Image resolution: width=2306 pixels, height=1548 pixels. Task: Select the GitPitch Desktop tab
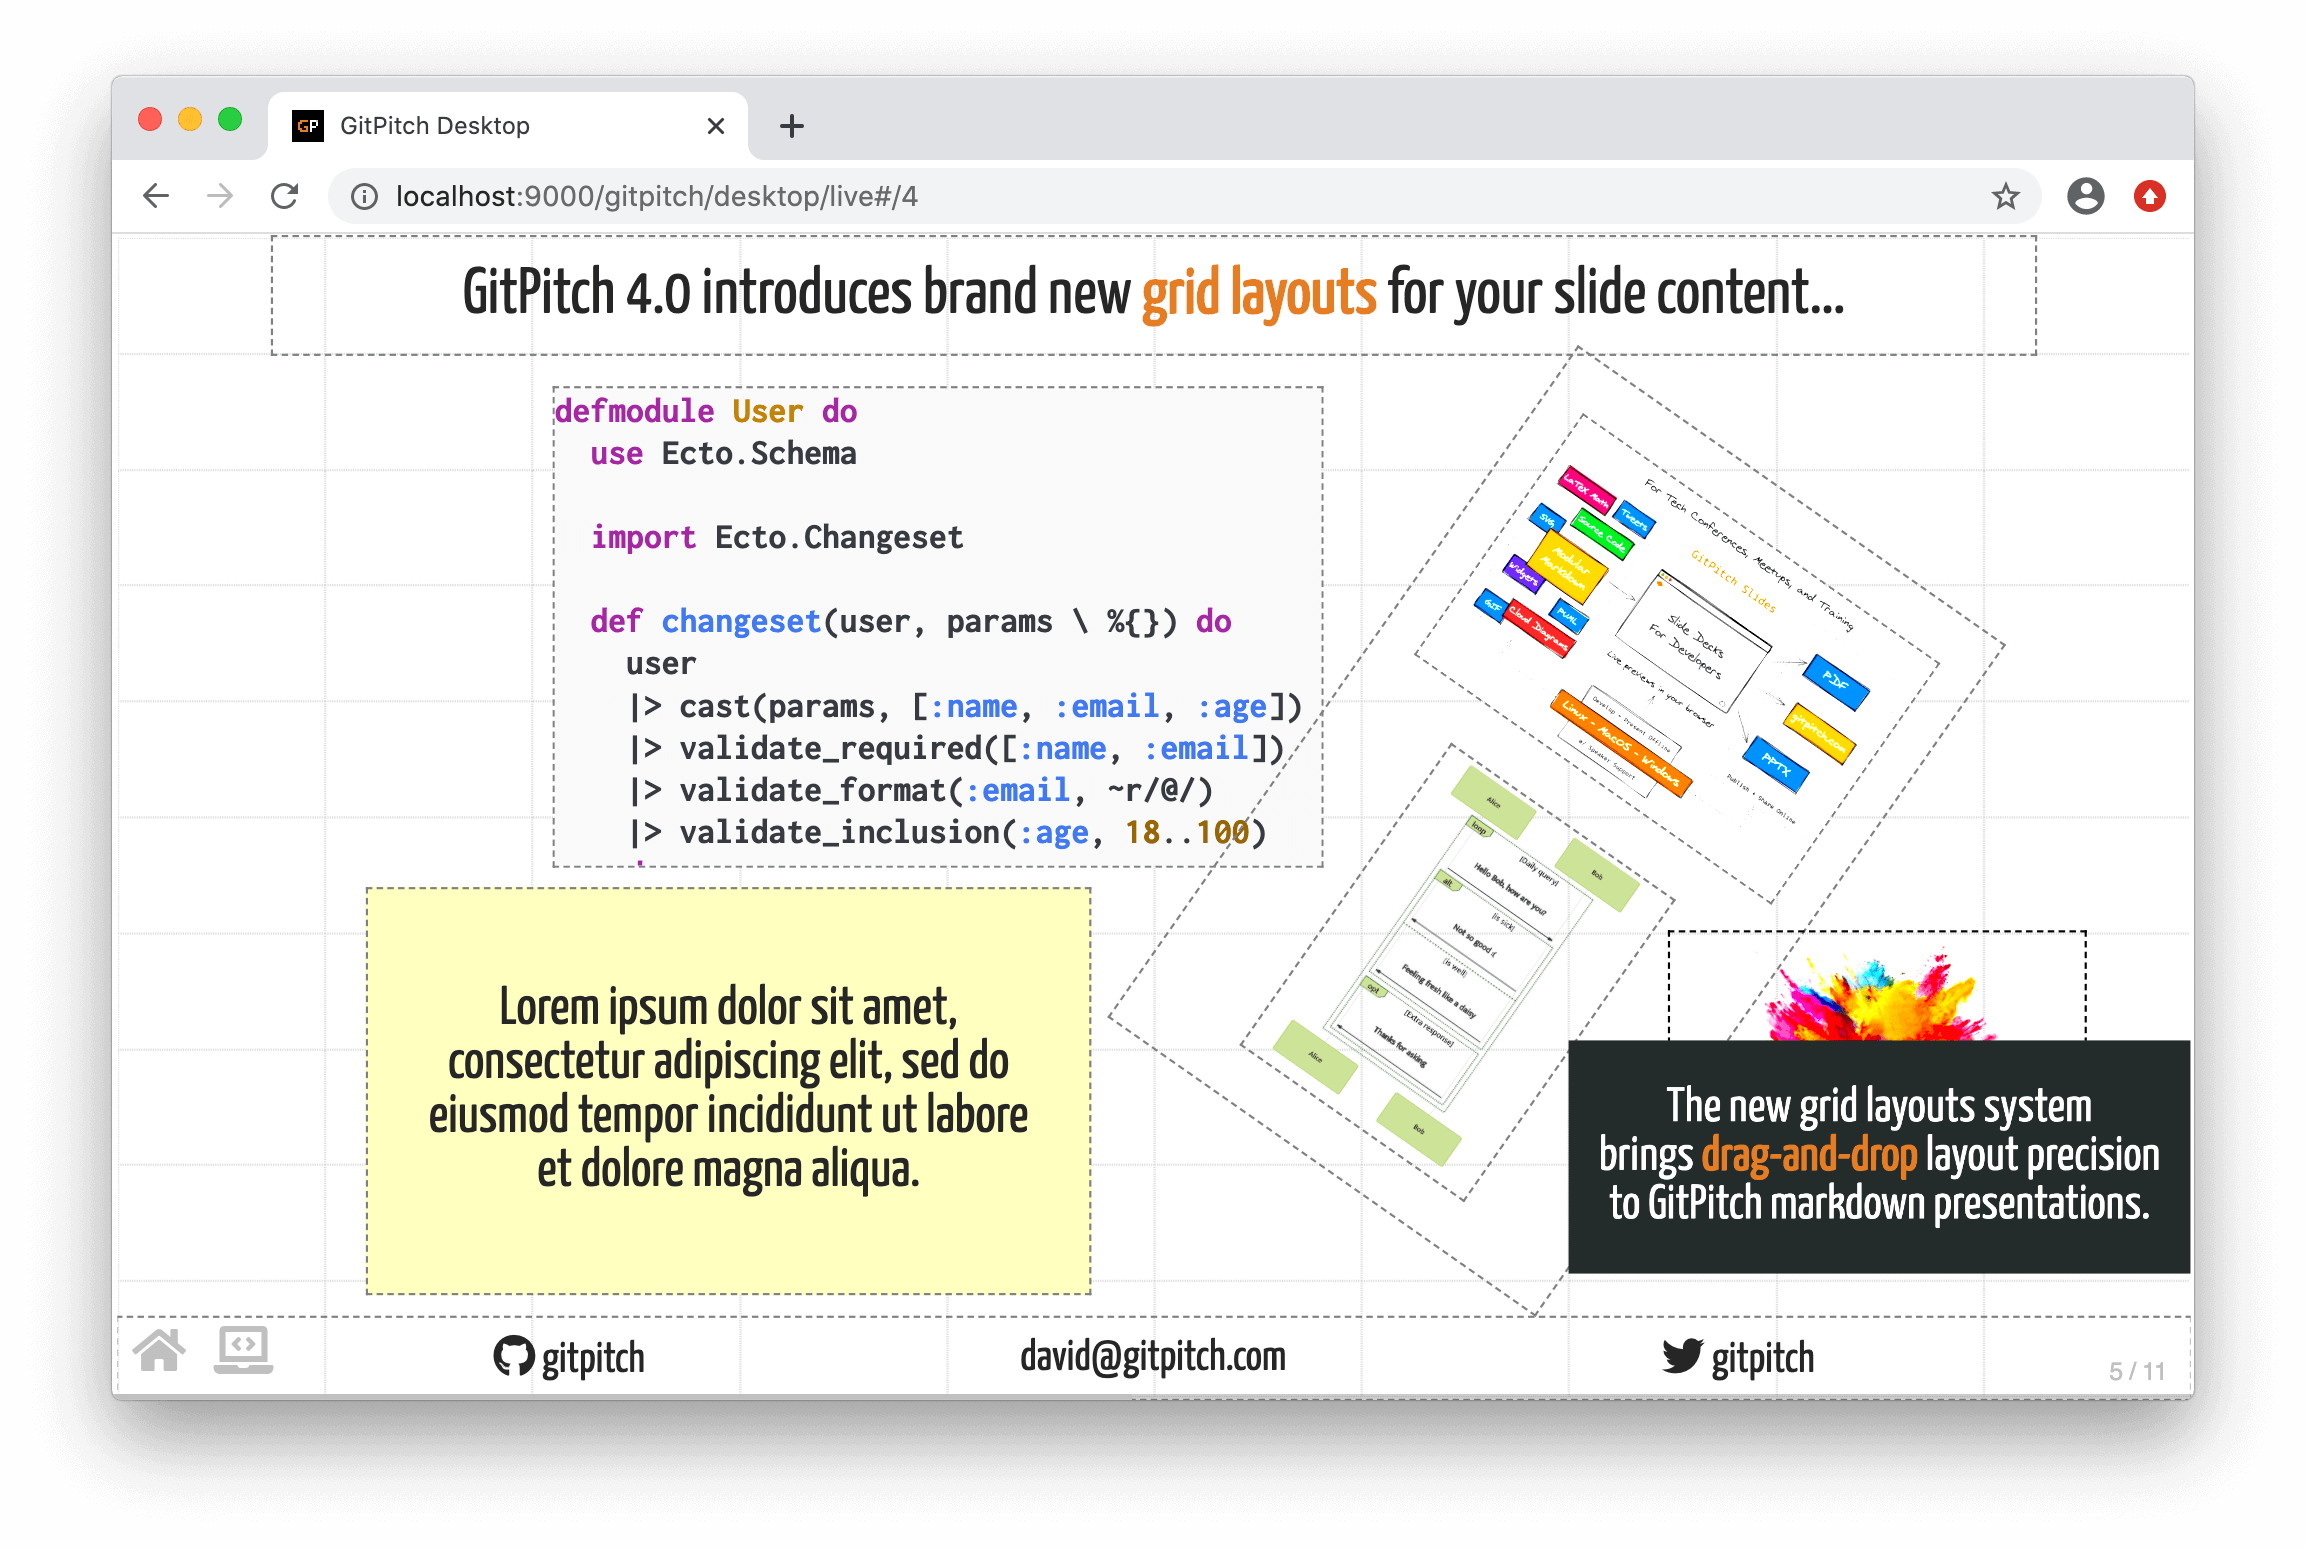(508, 126)
